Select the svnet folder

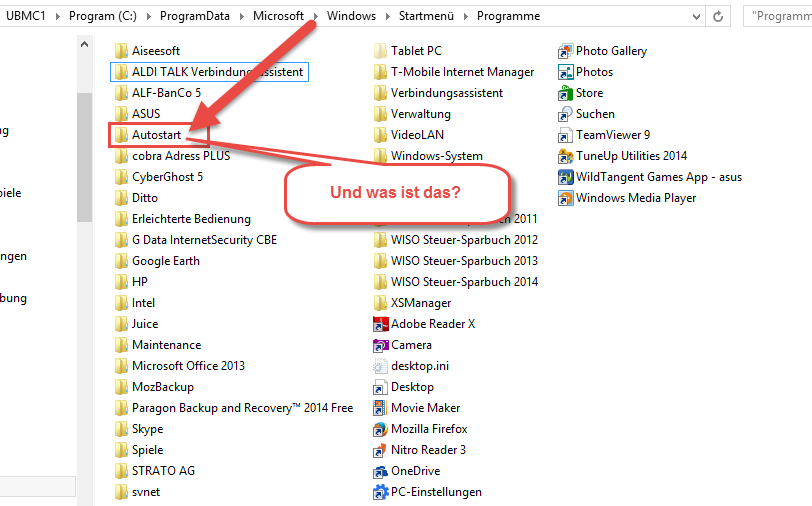click(138, 492)
